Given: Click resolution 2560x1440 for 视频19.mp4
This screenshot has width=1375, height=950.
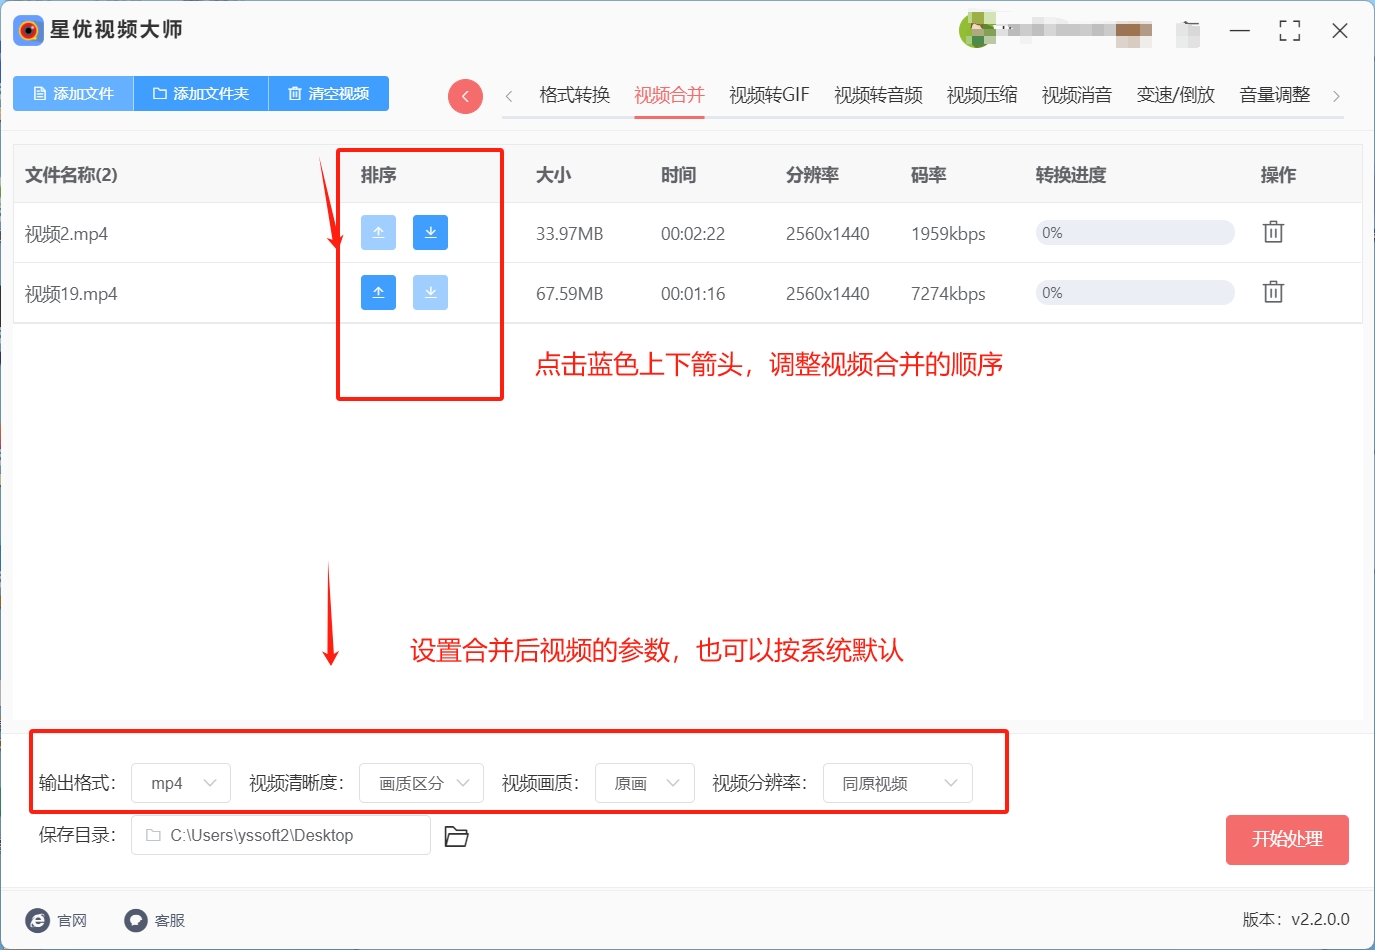Looking at the screenshot, I should click(x=827, y=294).
